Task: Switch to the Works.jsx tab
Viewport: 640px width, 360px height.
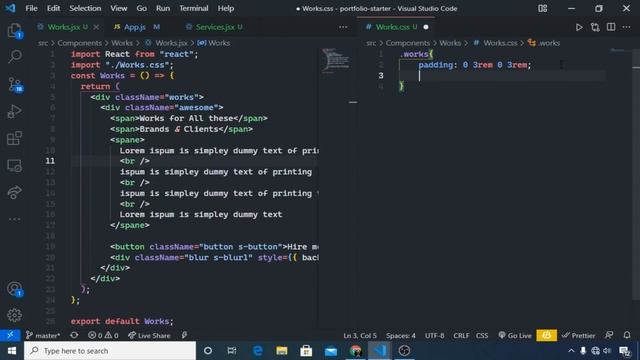Action: click(63, 27)
